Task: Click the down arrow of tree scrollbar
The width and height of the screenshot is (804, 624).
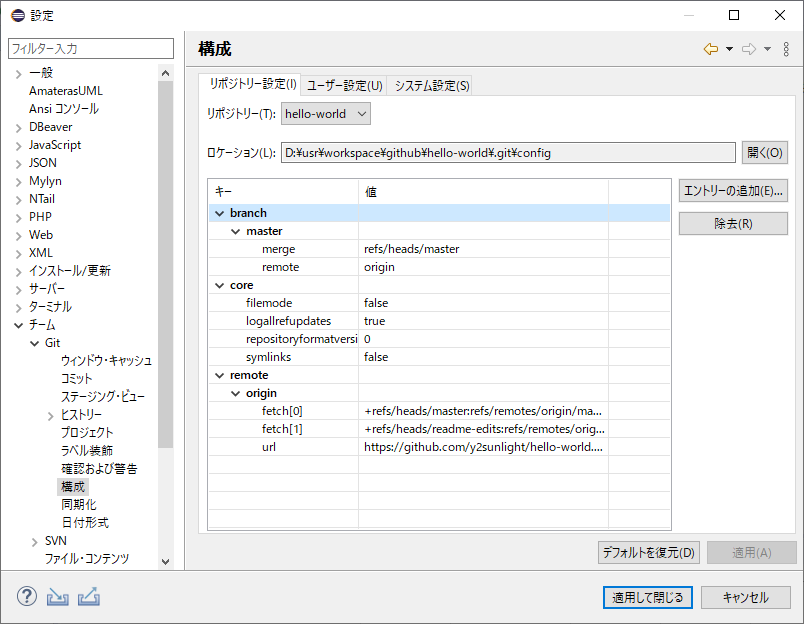Action: coord(166,562)
